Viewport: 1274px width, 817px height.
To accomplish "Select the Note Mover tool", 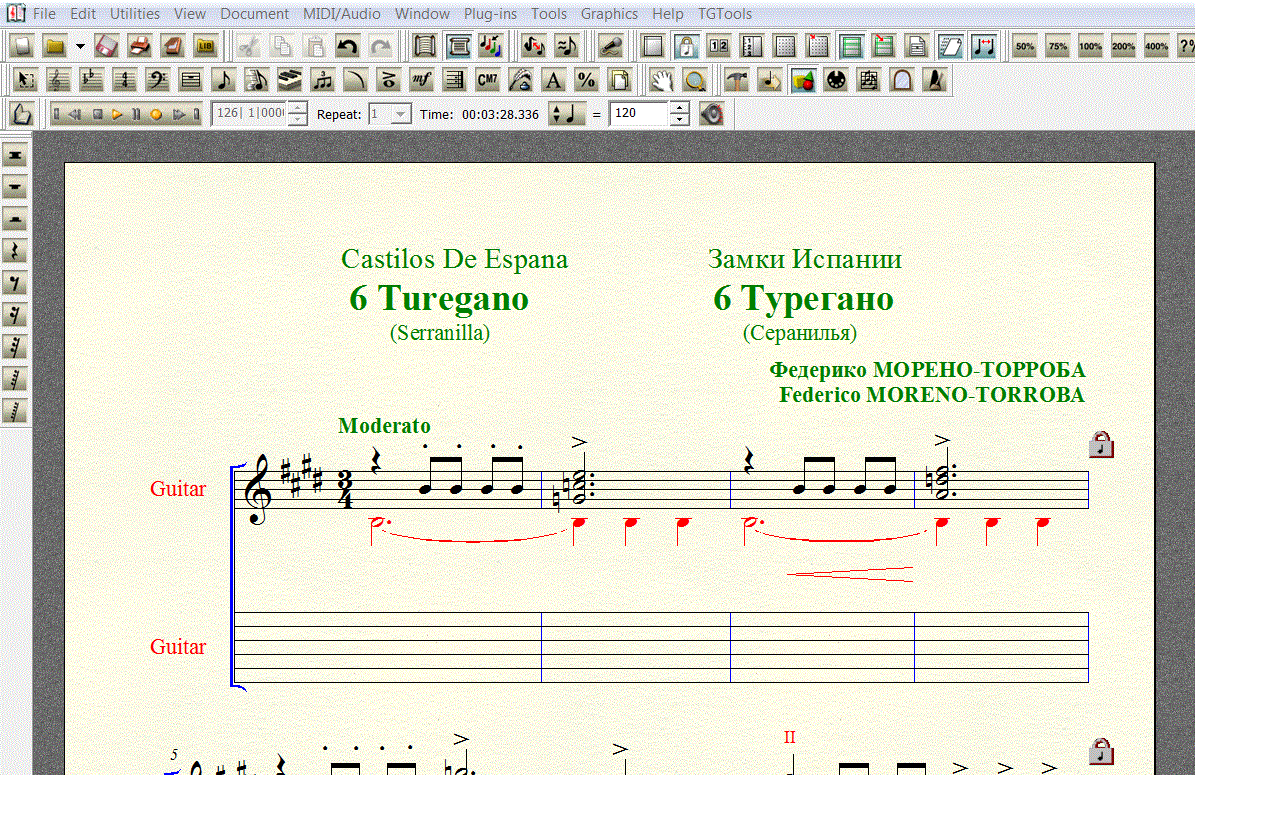I will coord(769,80).
